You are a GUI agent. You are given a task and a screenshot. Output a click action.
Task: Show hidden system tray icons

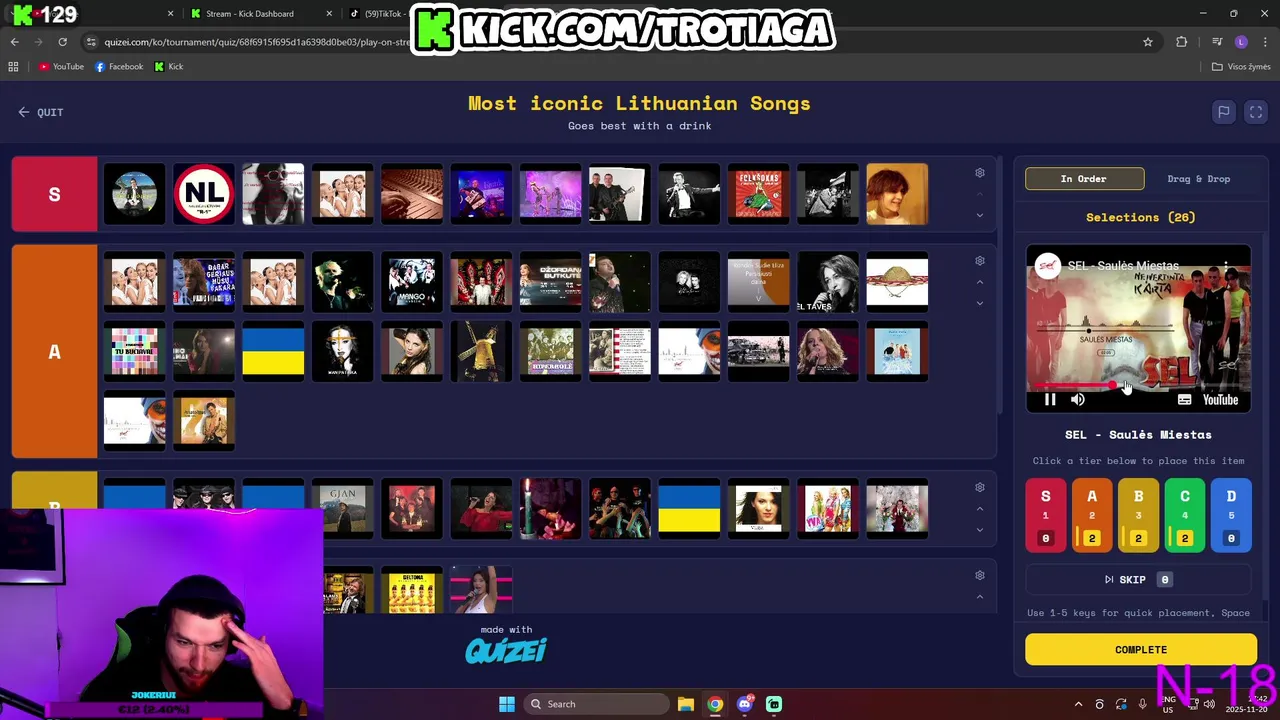click(1078, 704)
